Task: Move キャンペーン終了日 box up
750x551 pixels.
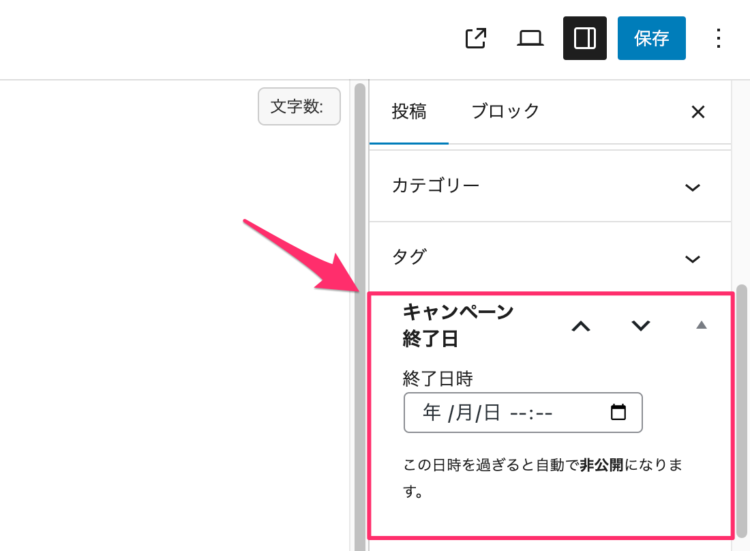Action: [581, 325]
